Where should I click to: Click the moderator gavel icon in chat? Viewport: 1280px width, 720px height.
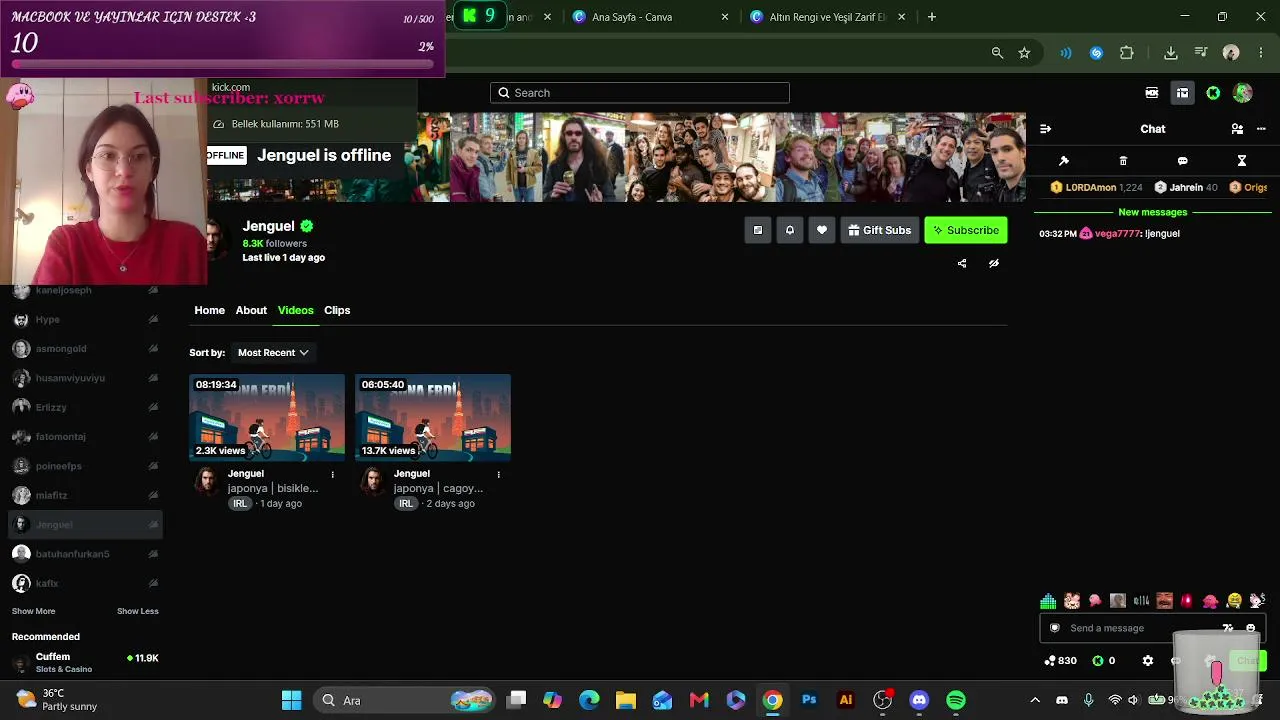click(1064, 161)
